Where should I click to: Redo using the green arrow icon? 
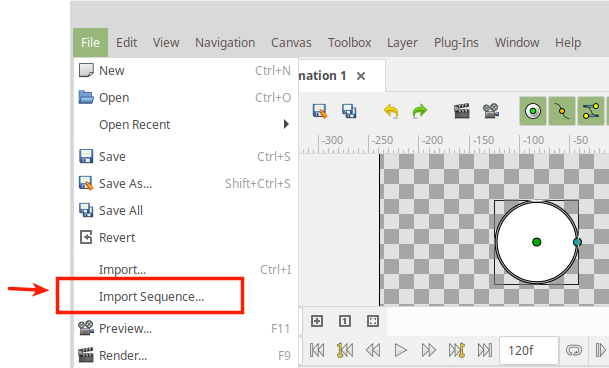pyautogui.click(x=419, y=111)
